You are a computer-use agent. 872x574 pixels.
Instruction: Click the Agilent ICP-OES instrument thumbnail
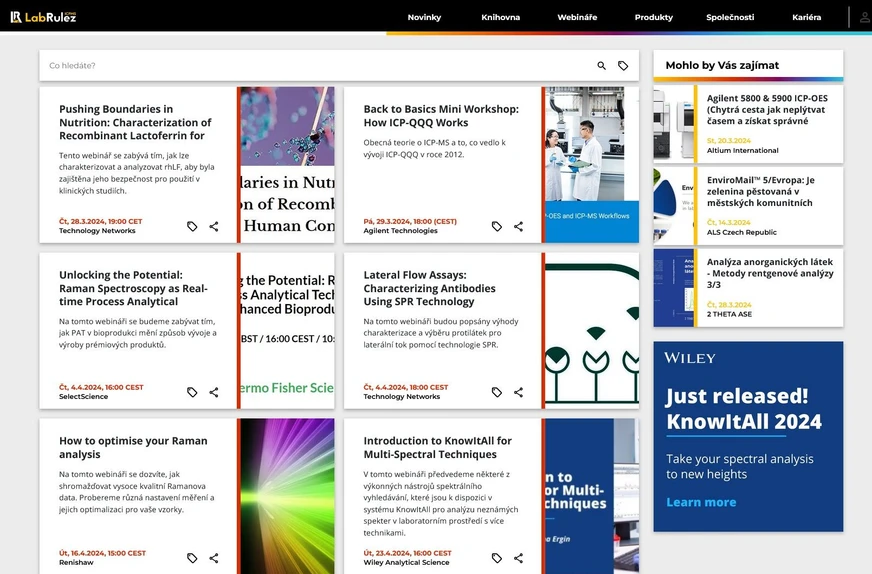click(673, 124)
